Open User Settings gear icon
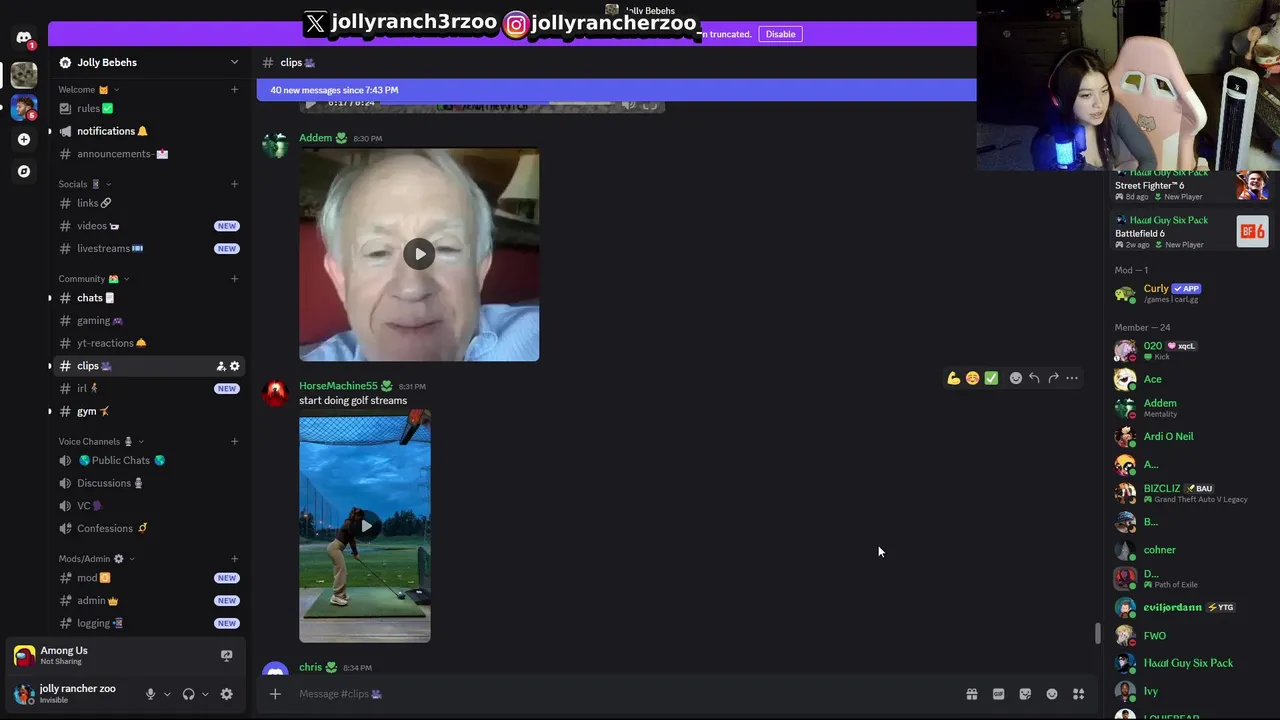The image size is (1280, 720). 227,694
